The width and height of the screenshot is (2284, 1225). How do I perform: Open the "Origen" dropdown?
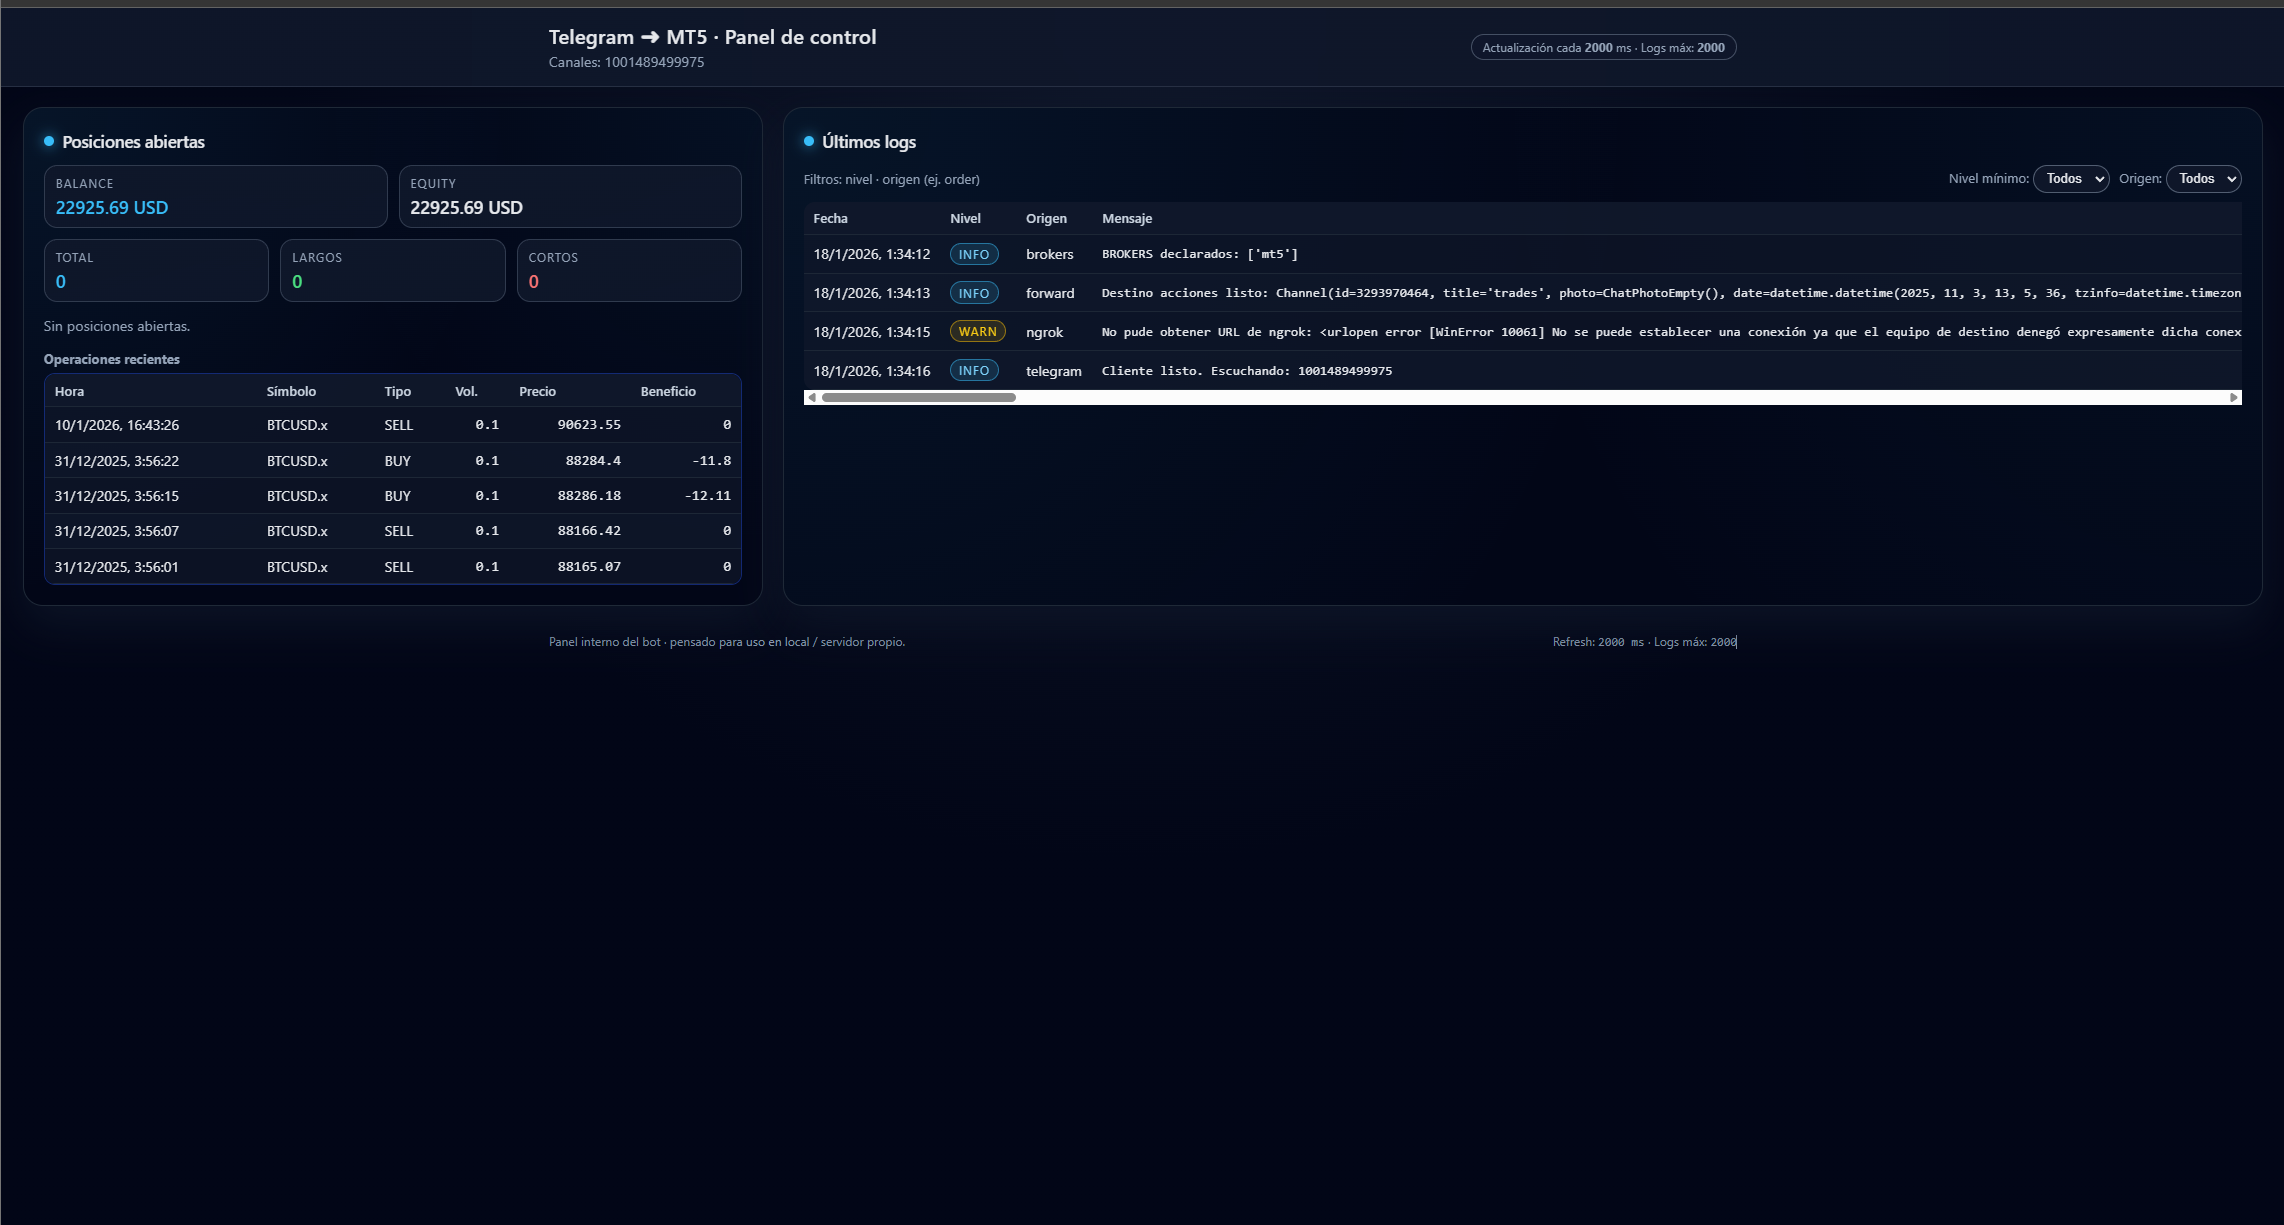tap(2203, 178)
